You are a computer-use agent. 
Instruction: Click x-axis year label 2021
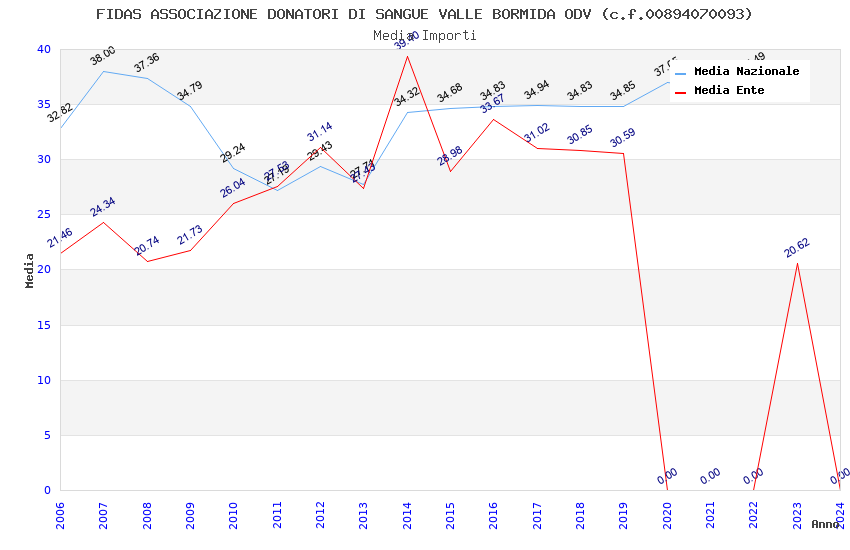pos(711,515)
